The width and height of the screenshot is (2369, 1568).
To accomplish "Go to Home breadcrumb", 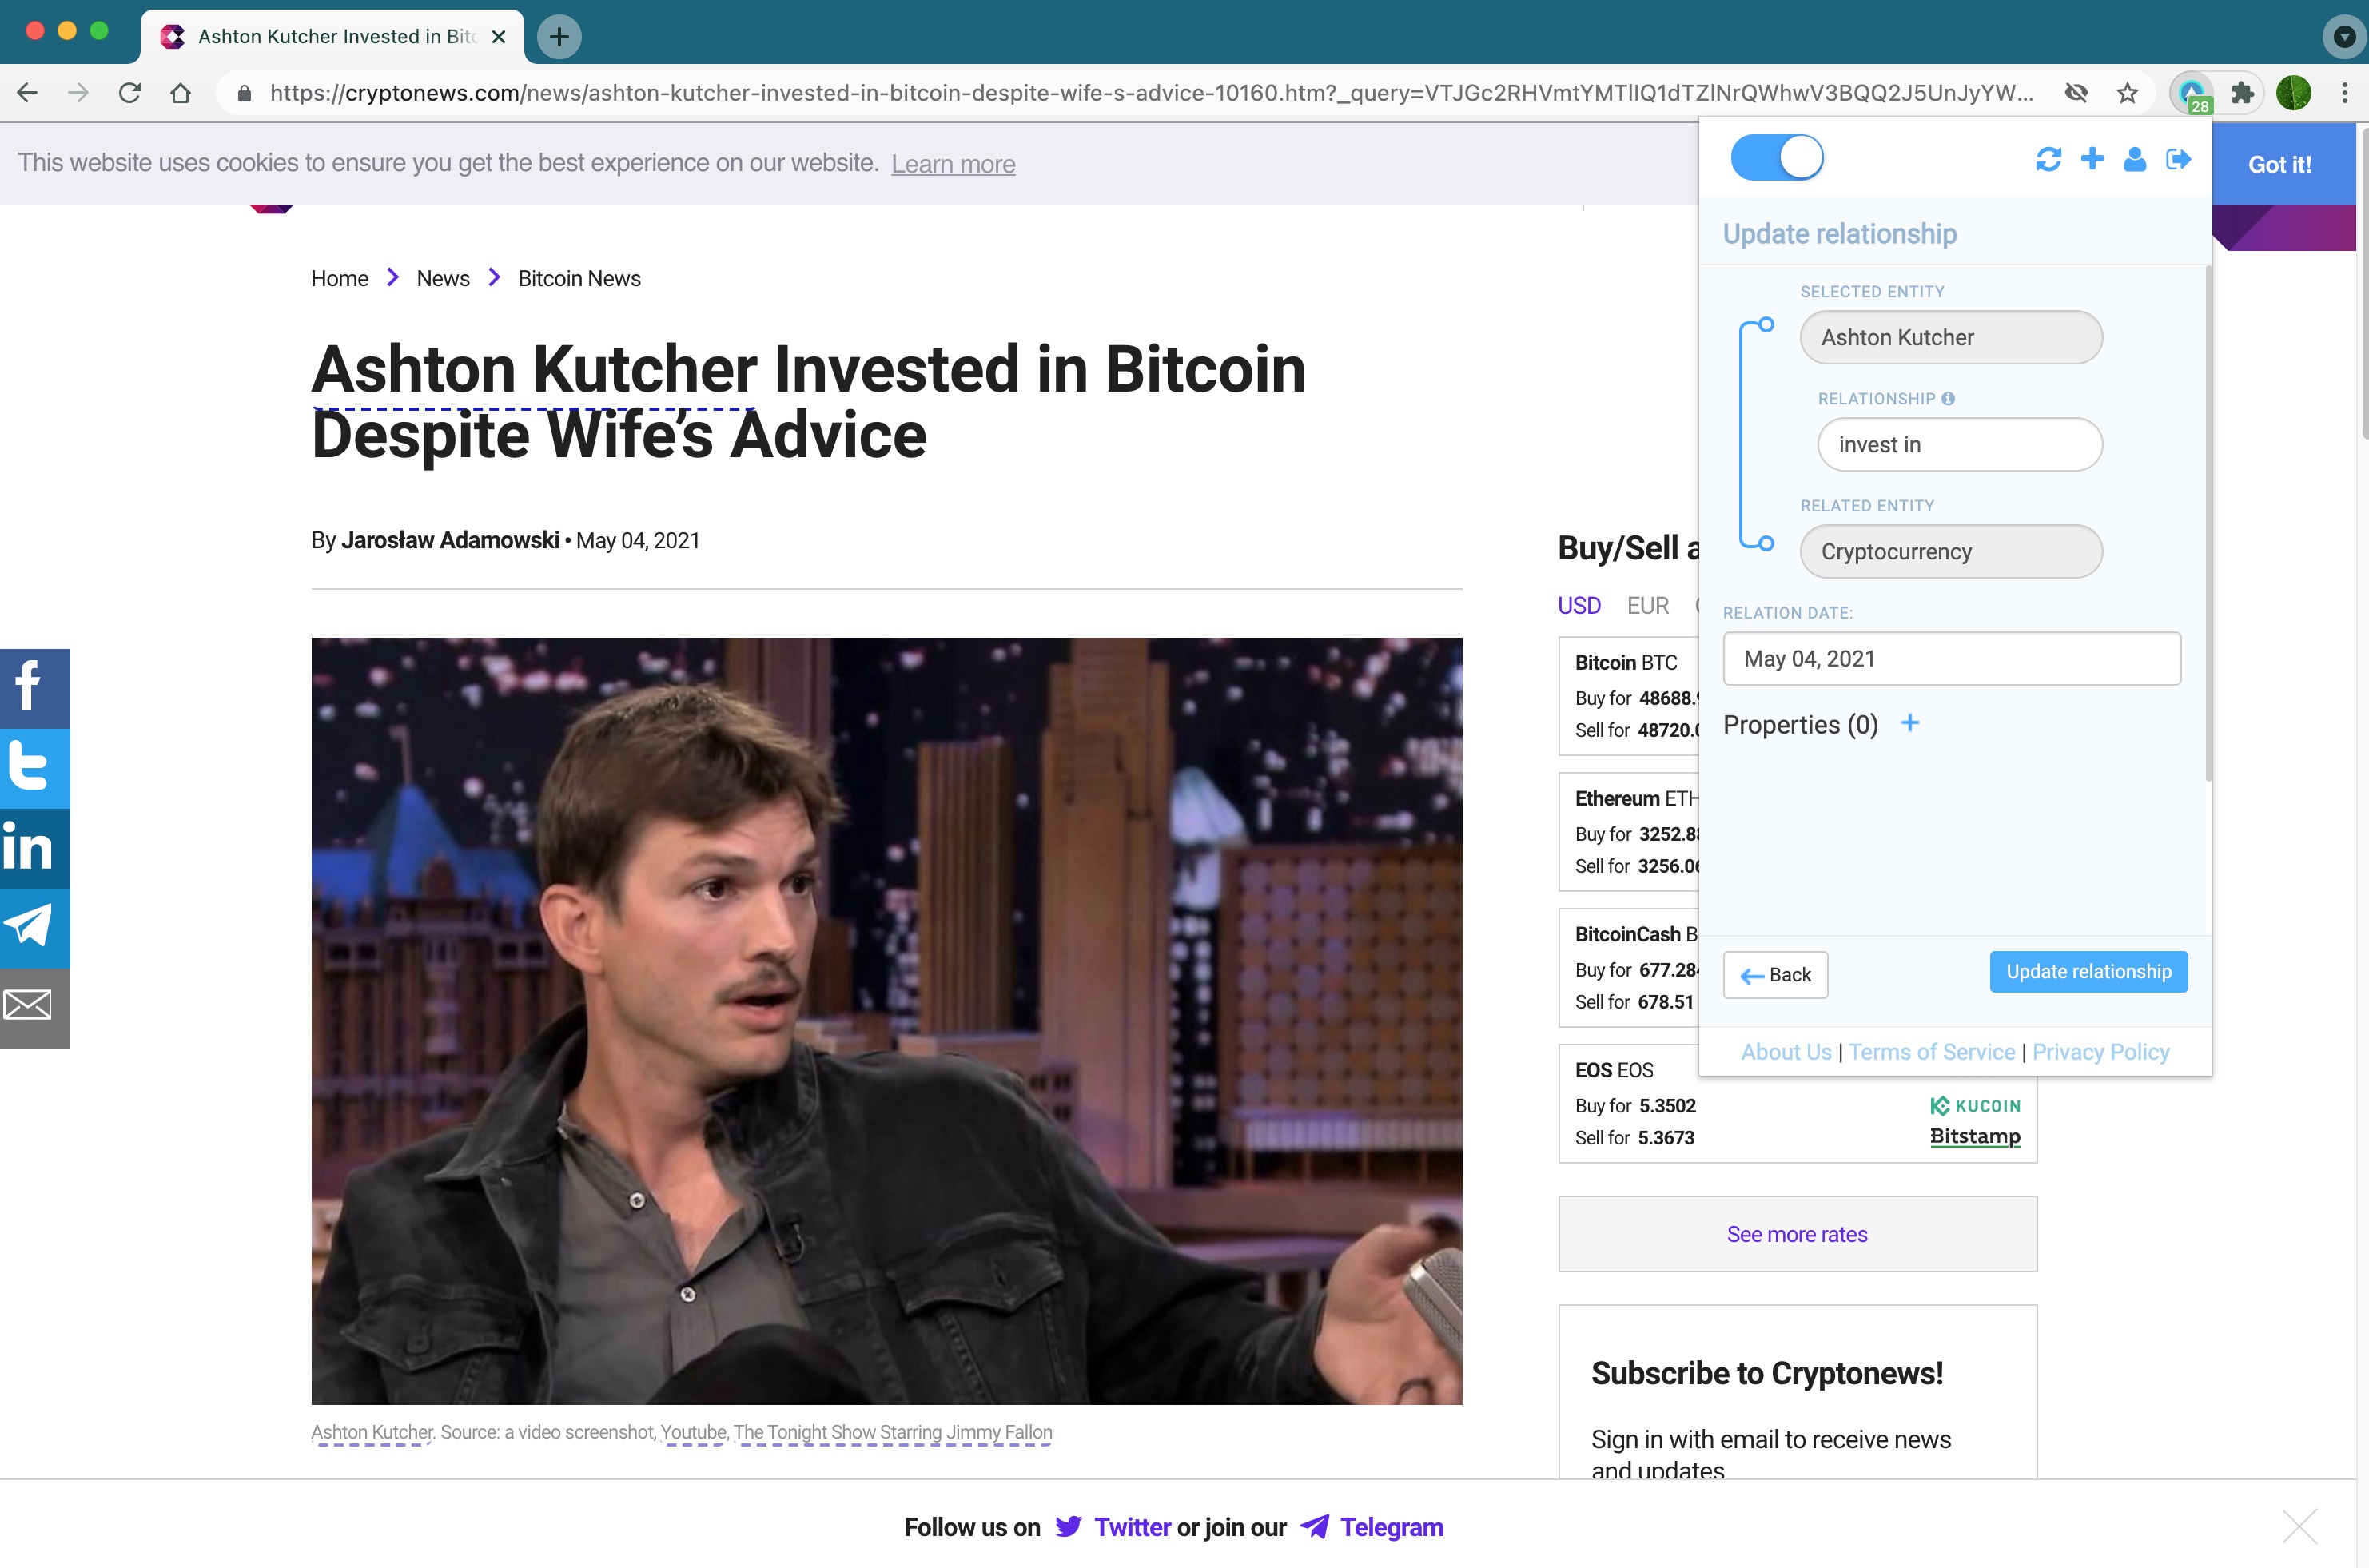I will click(339, 278).
